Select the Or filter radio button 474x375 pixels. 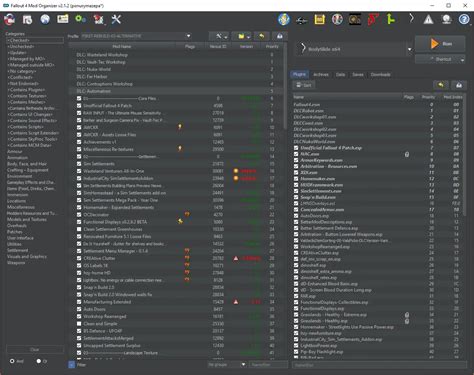pyautogui.click(x=39, y=361)
